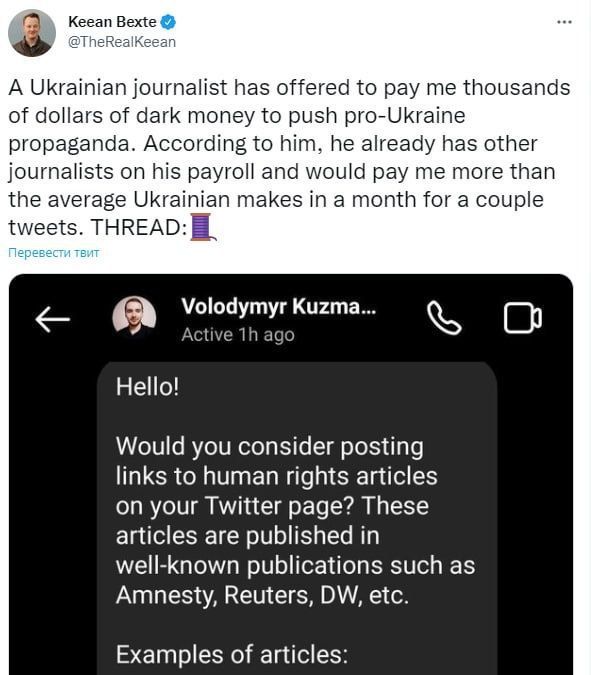Viewport: 591px width, 675px height.
Task: Tap the back arrow in chat header
Action: click(53, 319)
